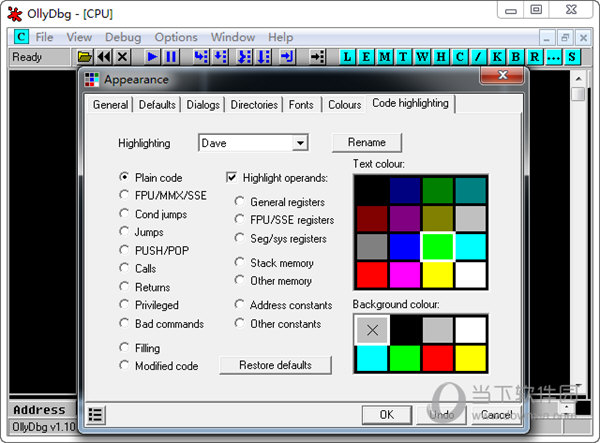Select the General registers radio button
Image resolution: width=600 pixels, height=443 pixels.
[239, 201]
